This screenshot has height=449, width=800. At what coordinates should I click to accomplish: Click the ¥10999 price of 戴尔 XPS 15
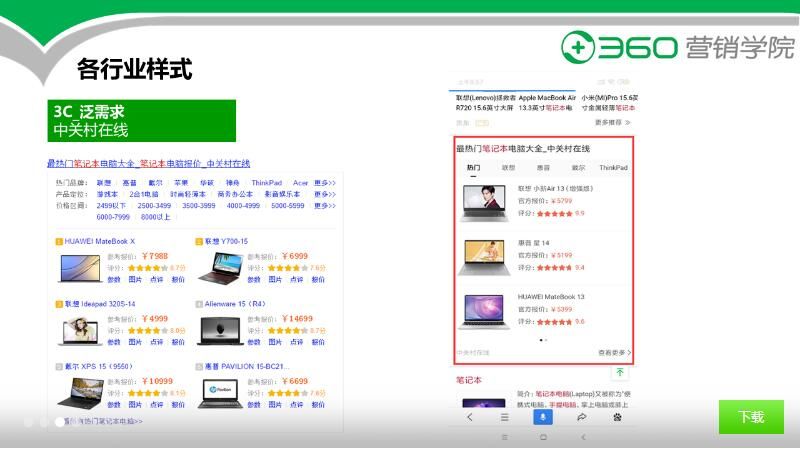coord(157,381)
